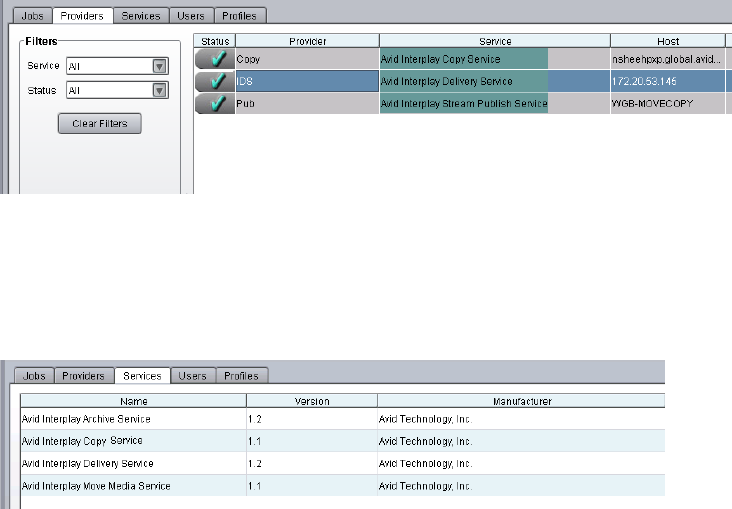Click the checkmark status icon for IDS provider
Viewport: 732px width, 509px height.
pos(215,81)
